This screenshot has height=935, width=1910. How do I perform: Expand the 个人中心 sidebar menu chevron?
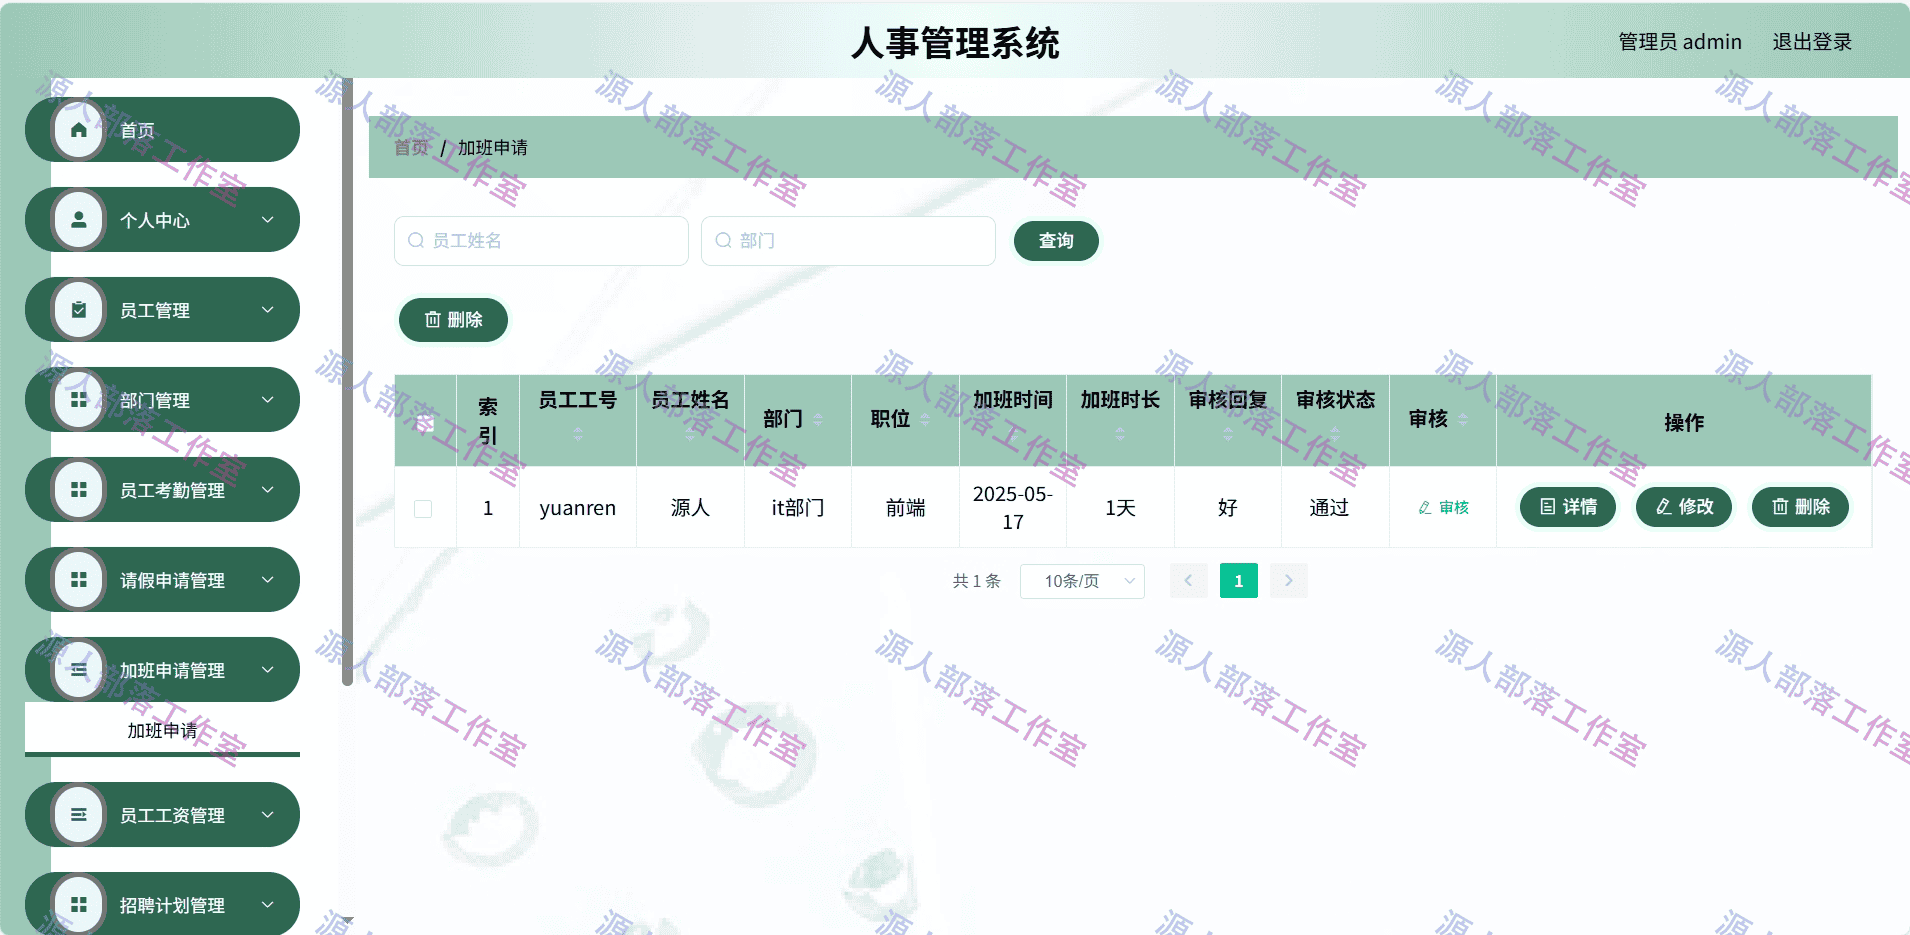point(267,220)
